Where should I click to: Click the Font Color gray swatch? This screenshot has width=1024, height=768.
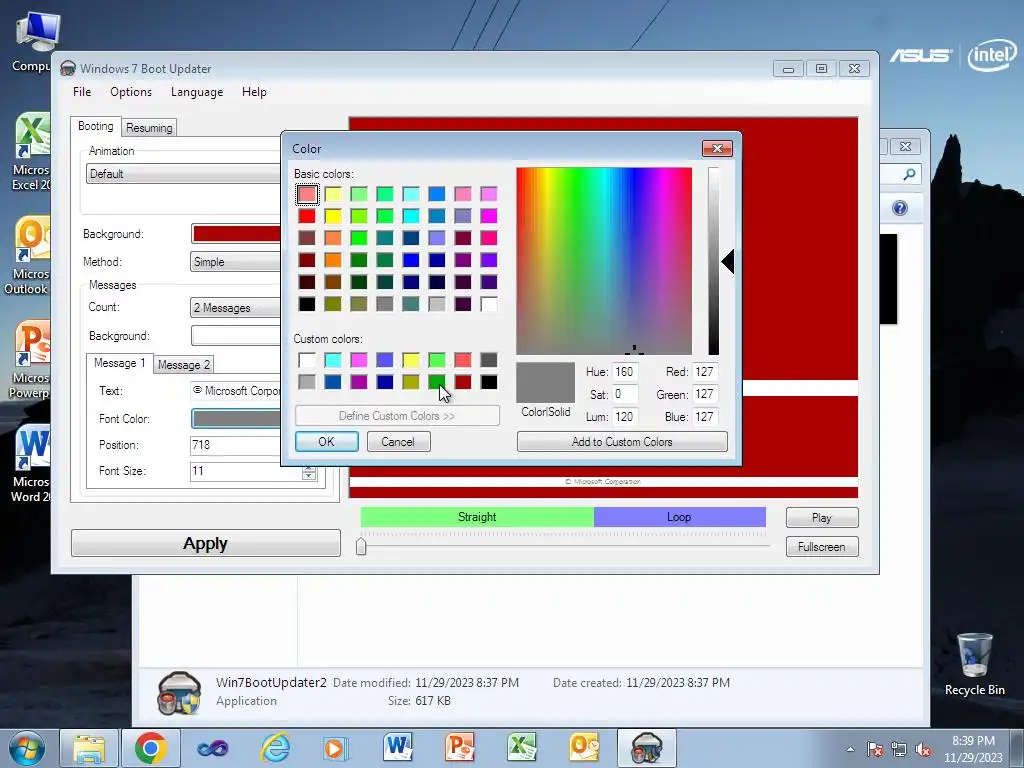pos(237,419)
